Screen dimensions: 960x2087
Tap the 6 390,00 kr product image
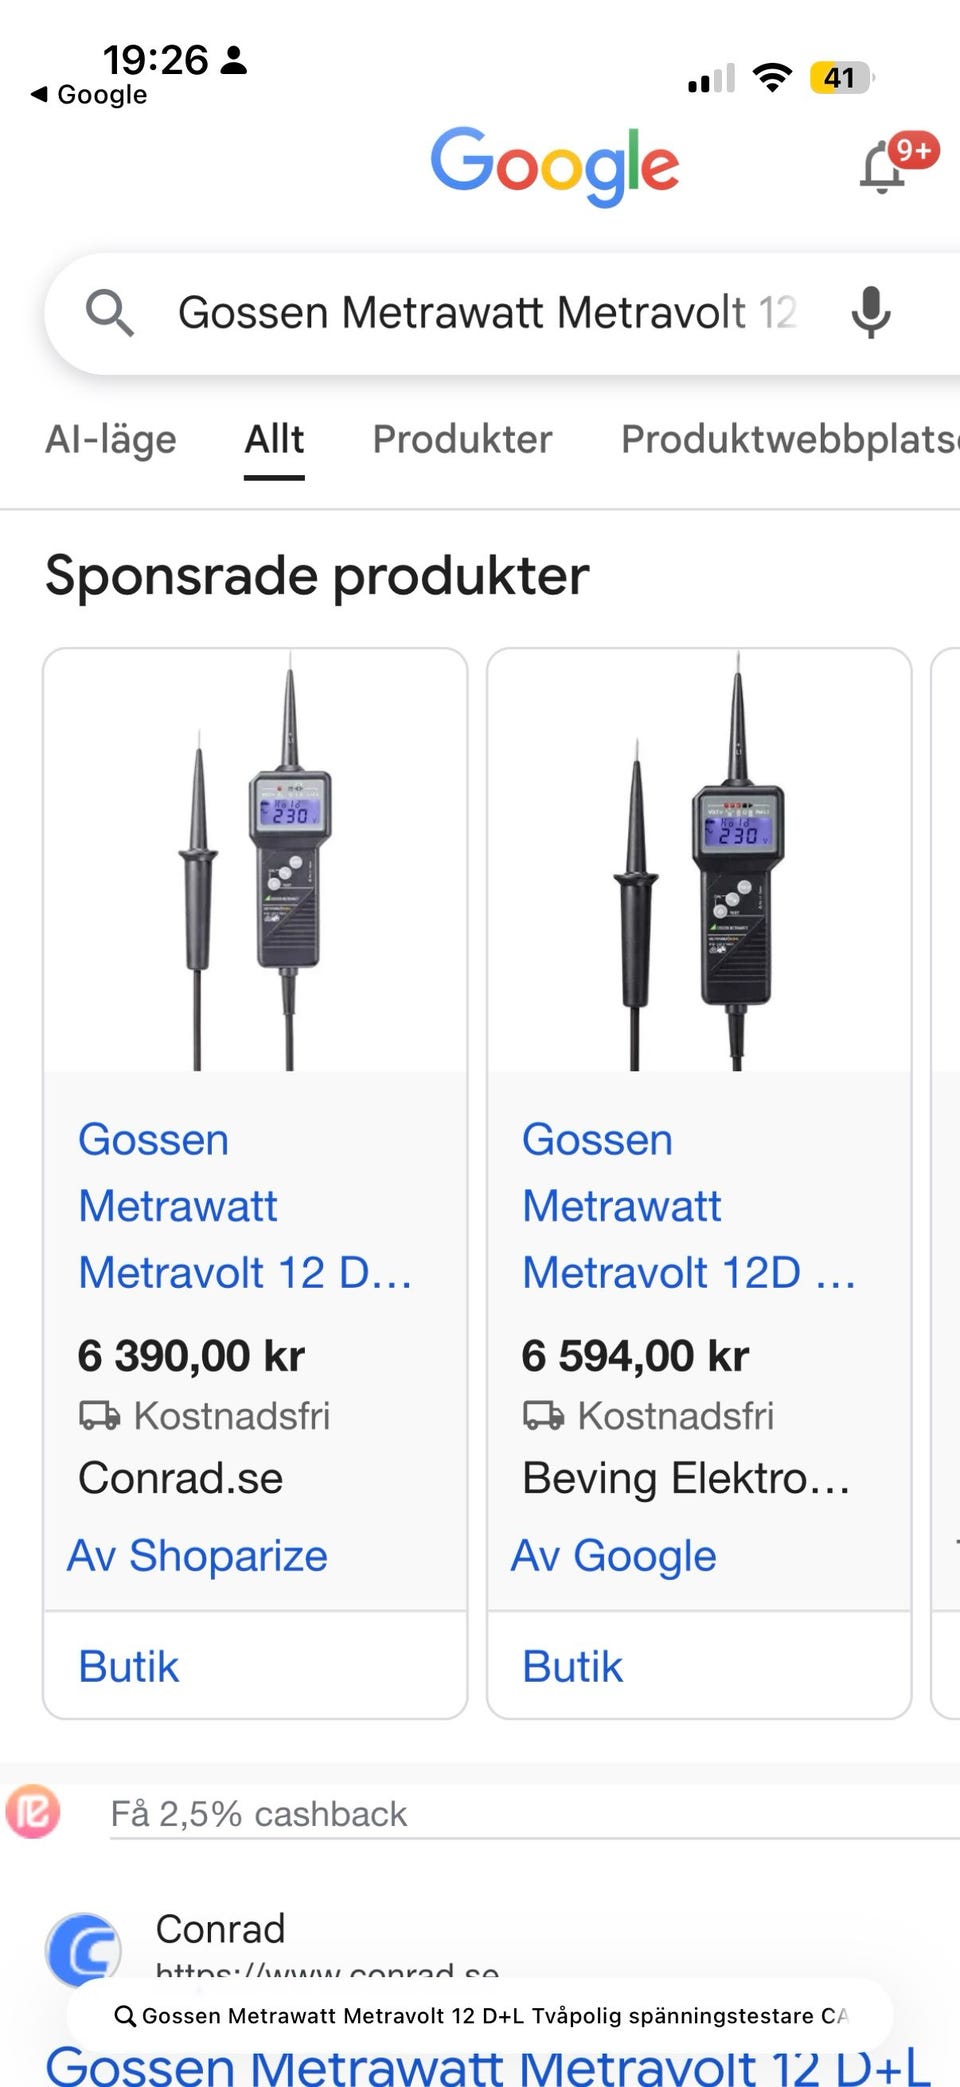coord(255,862)
